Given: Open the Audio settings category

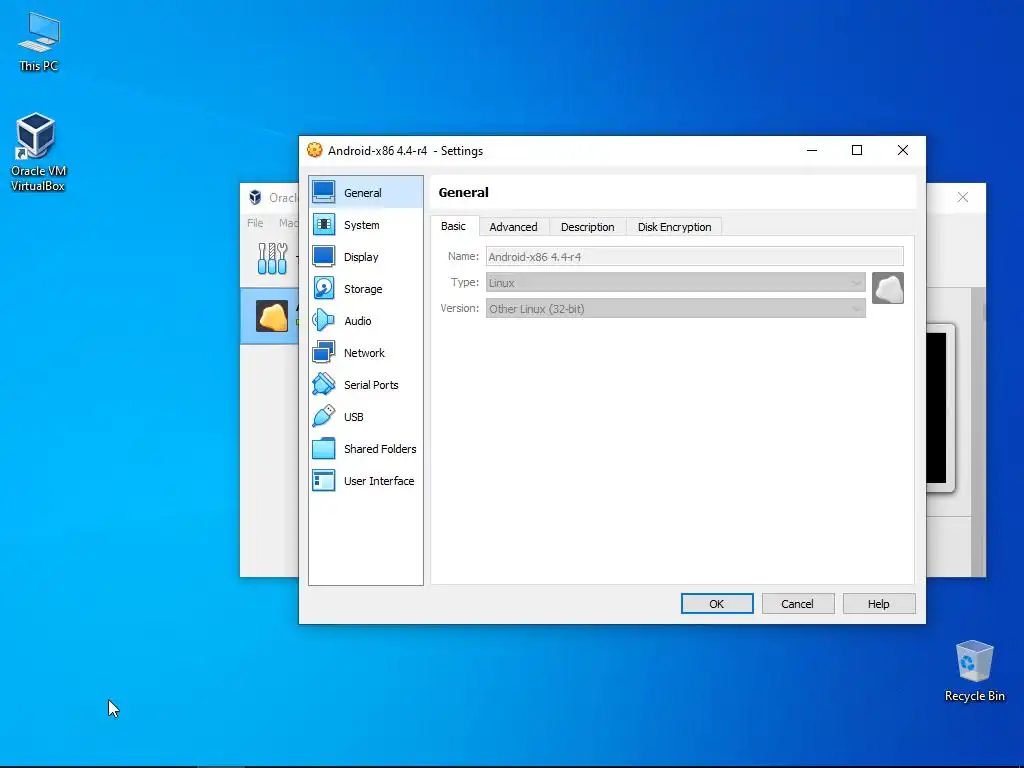Looking at the screenshot, I should (366, 321).
